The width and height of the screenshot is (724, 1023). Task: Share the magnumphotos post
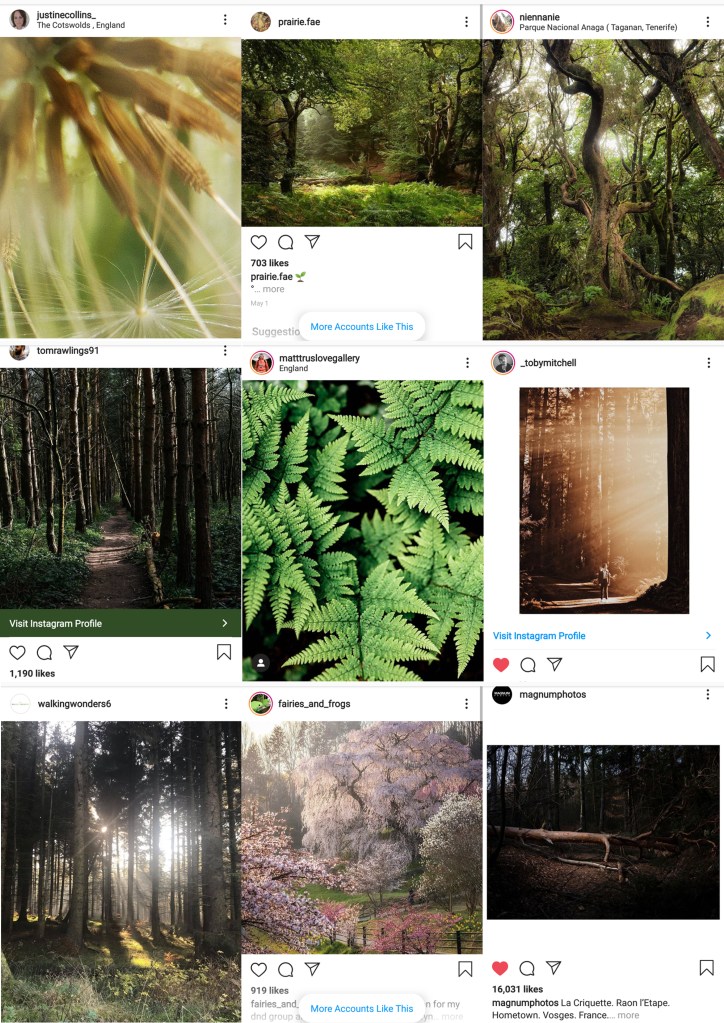554,967
